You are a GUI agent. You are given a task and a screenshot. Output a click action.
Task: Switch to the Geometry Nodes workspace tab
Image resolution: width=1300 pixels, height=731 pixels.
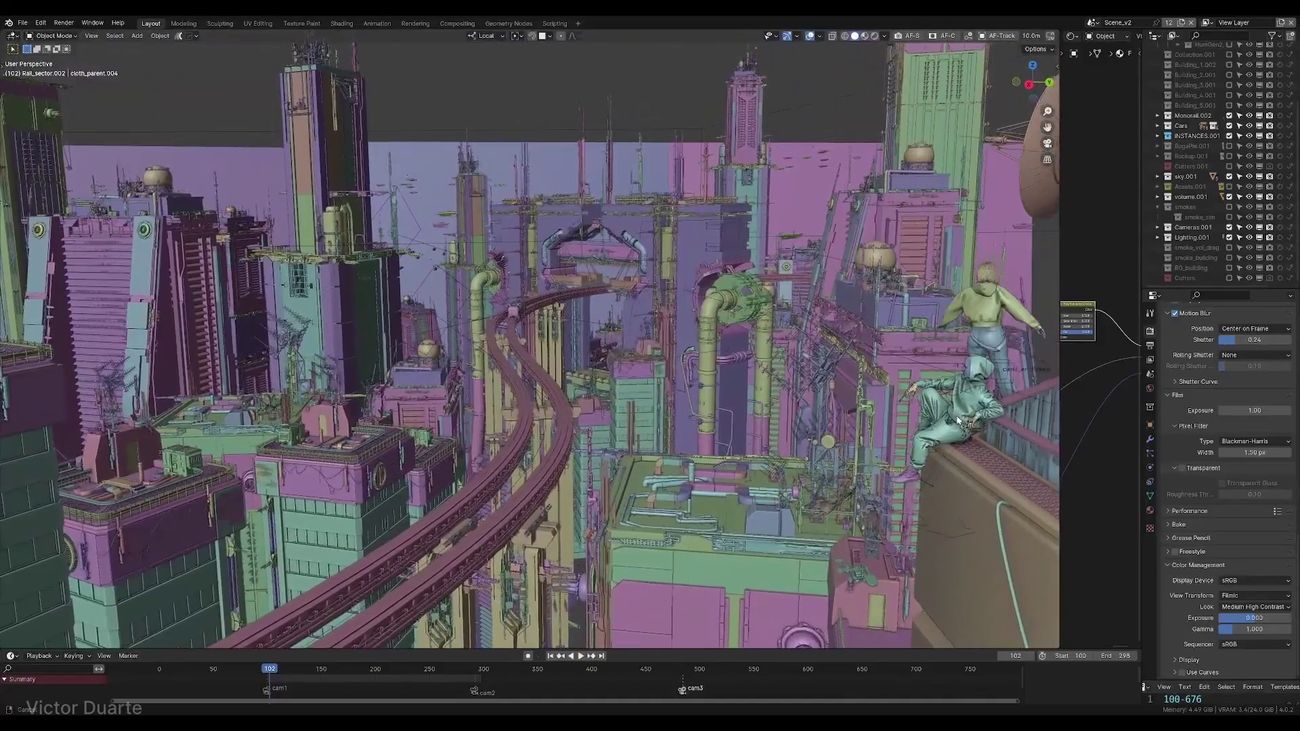(x=509, y=23)
